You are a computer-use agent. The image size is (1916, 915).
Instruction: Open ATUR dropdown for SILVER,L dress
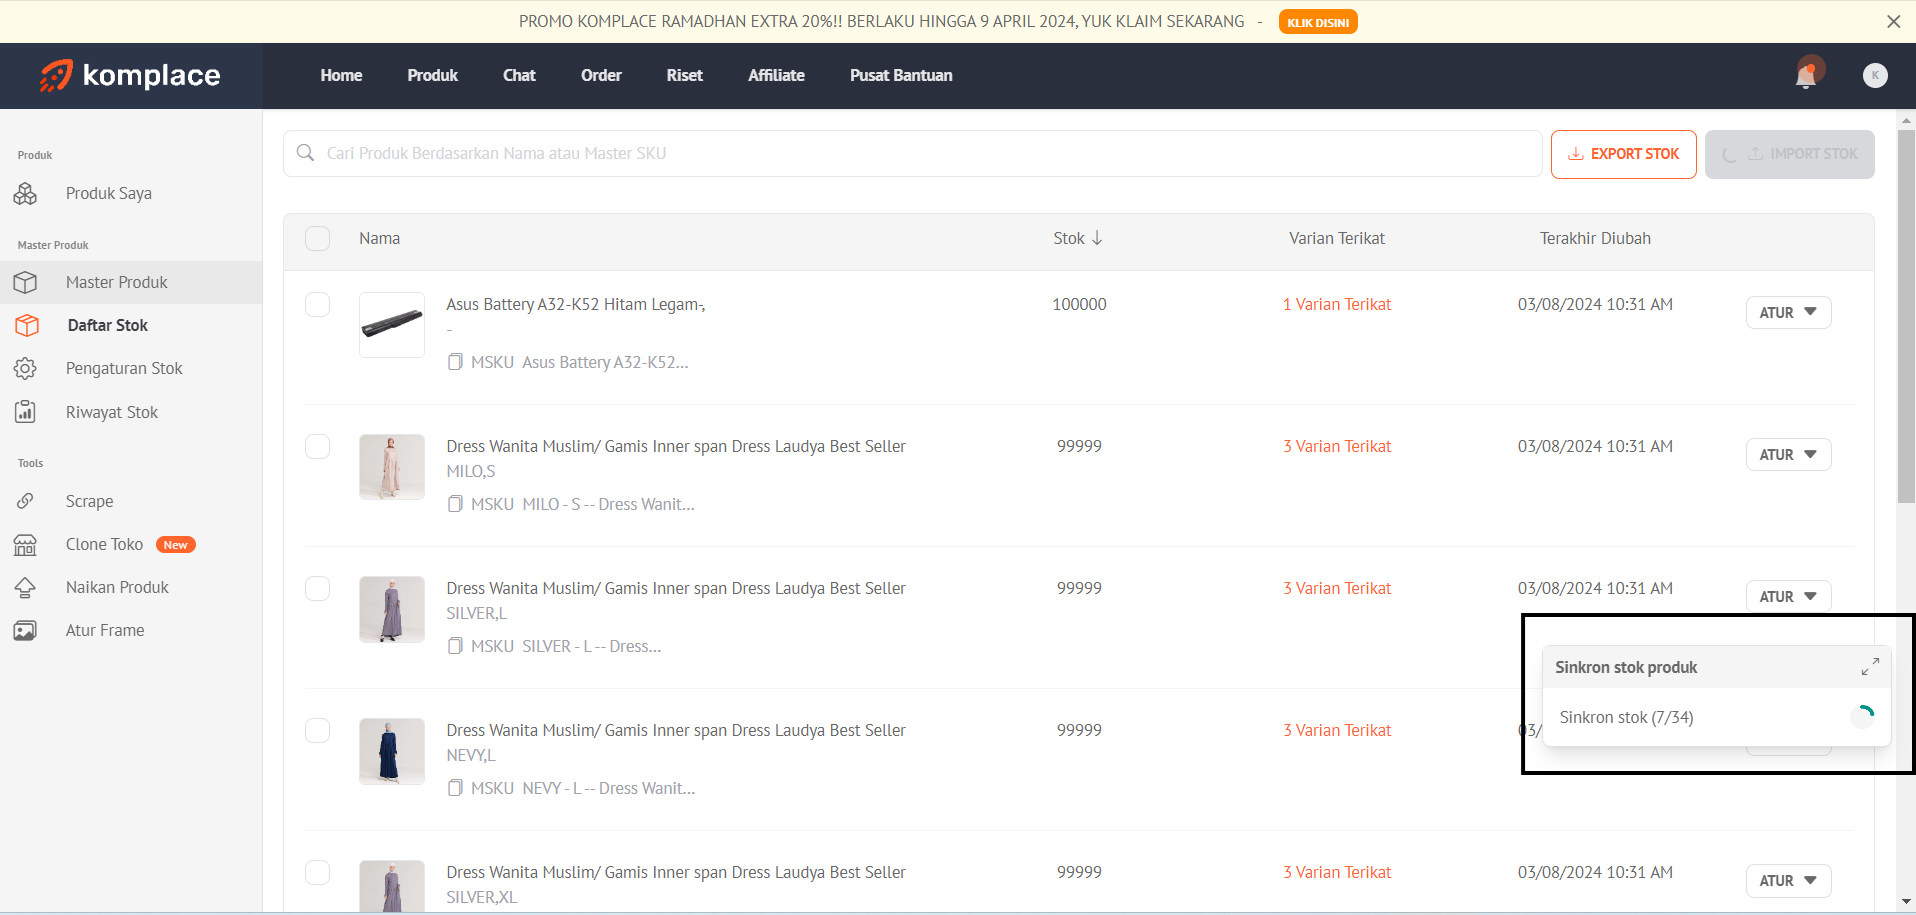[x=1788, y=596]
